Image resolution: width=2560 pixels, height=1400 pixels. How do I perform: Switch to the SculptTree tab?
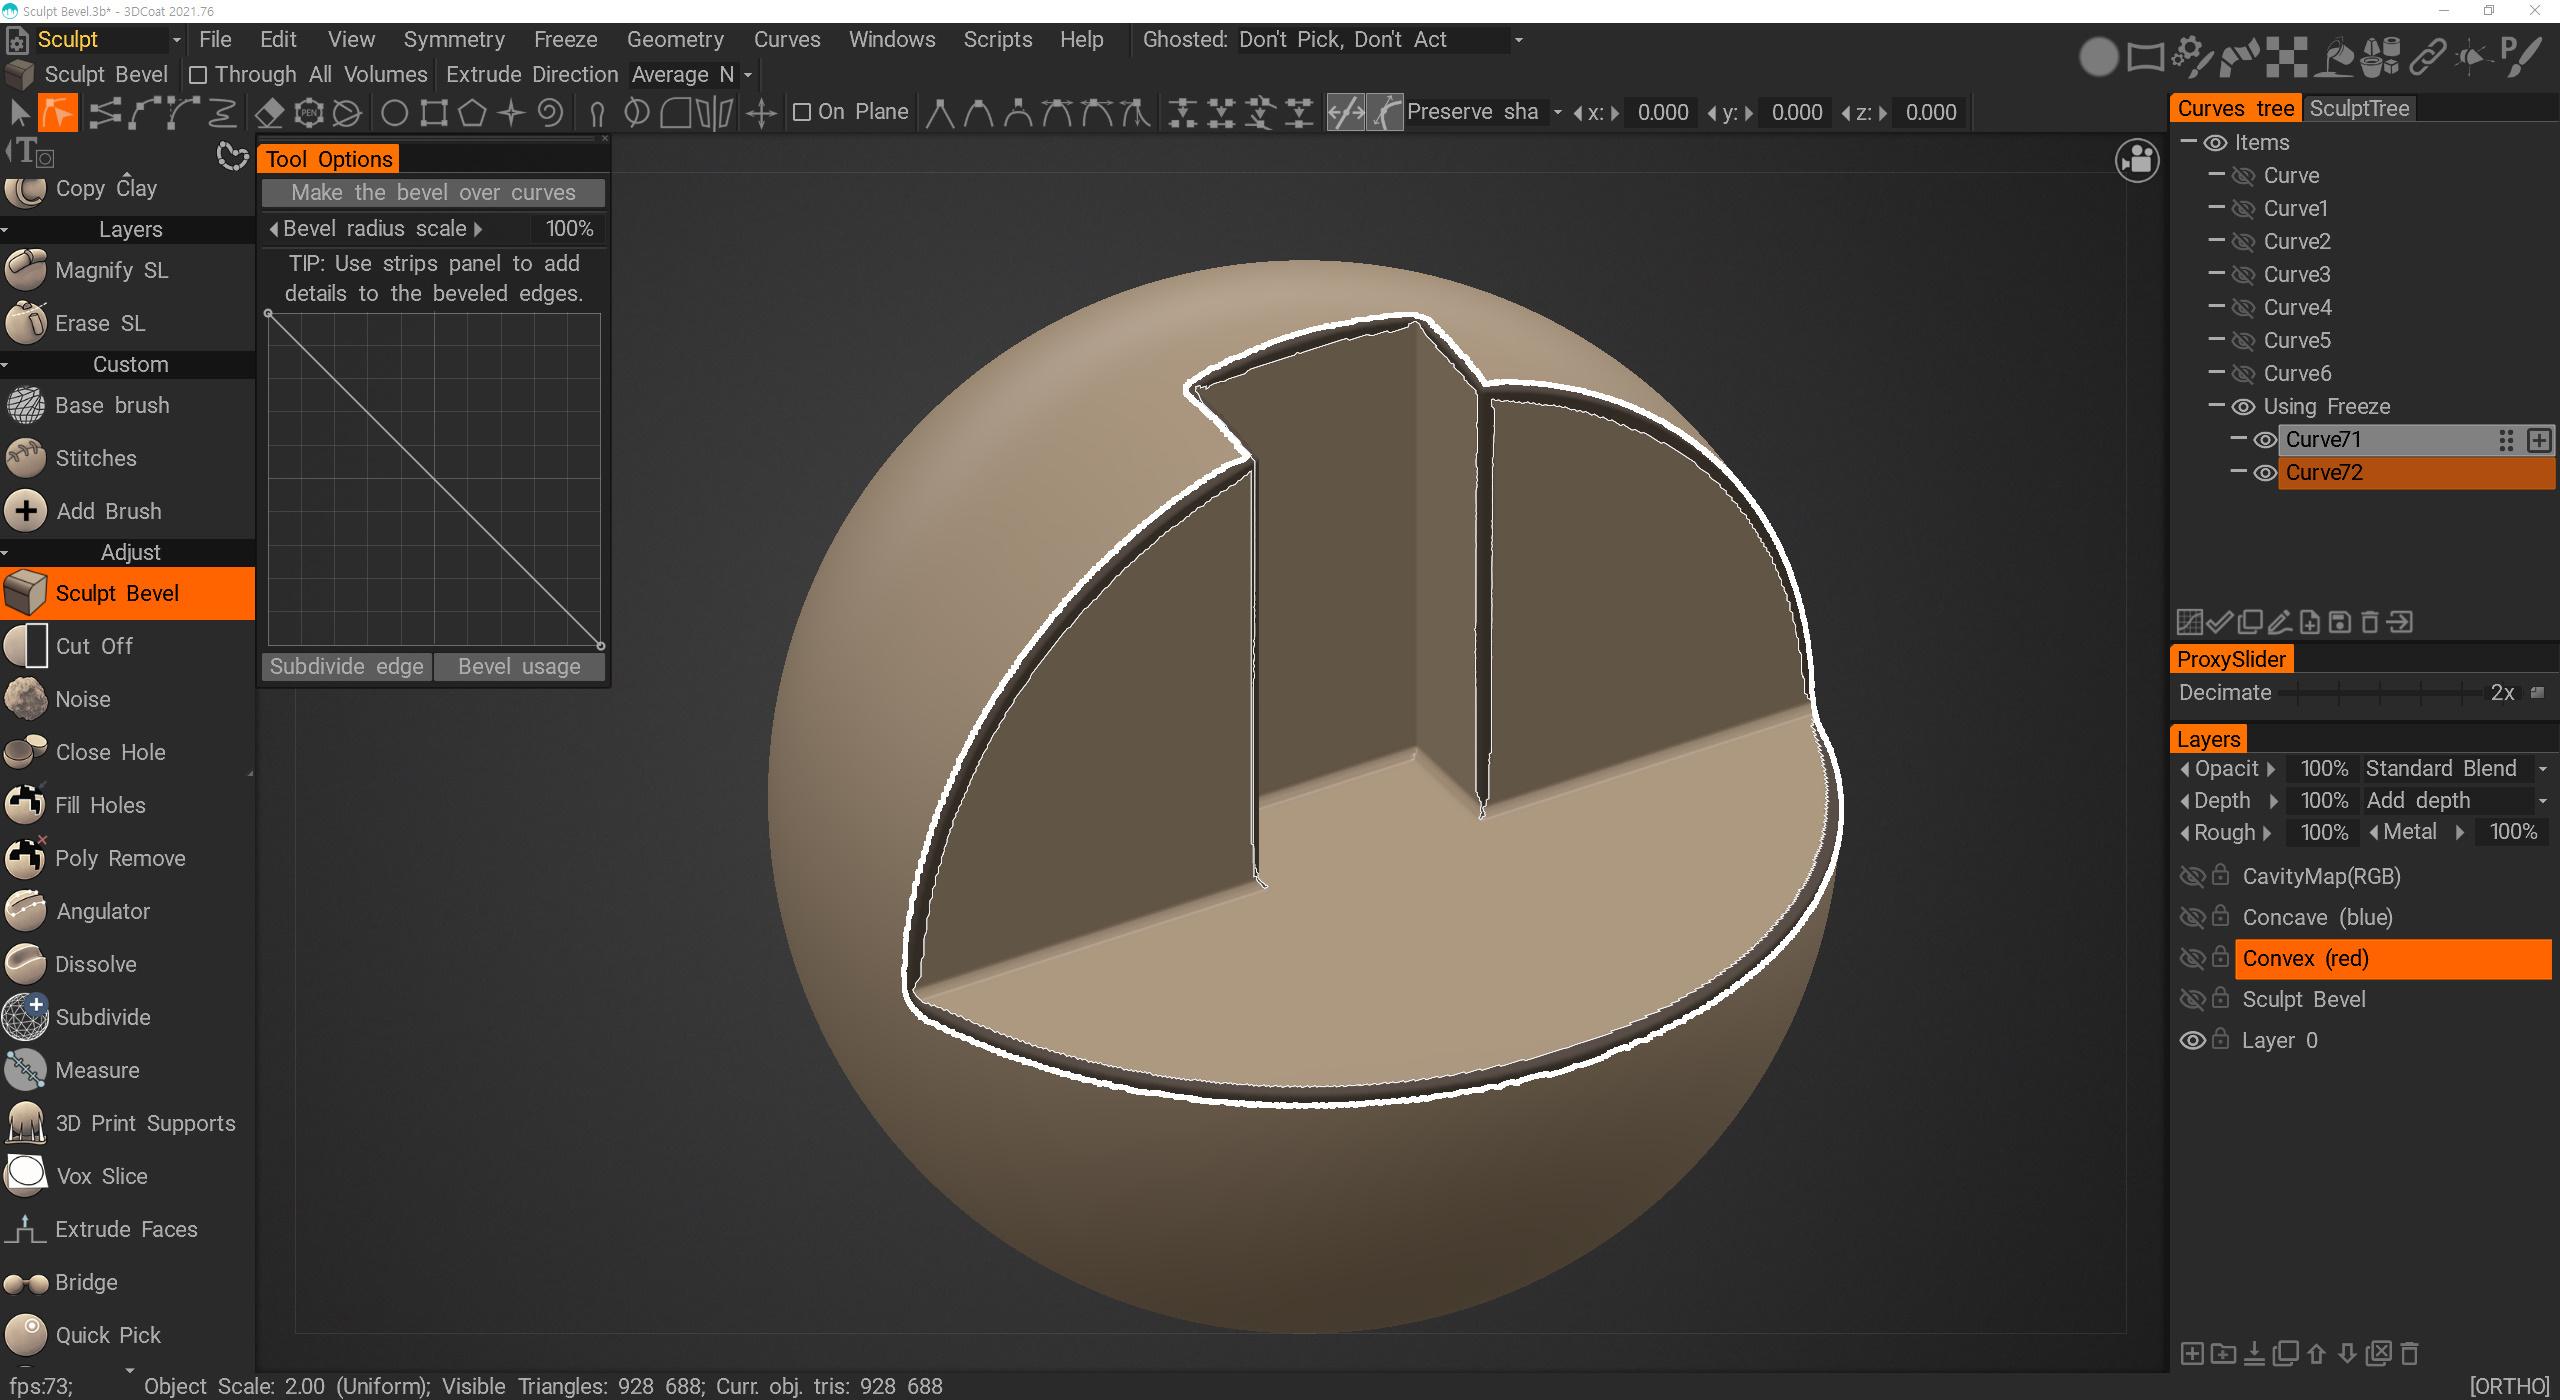point(2358,108)
